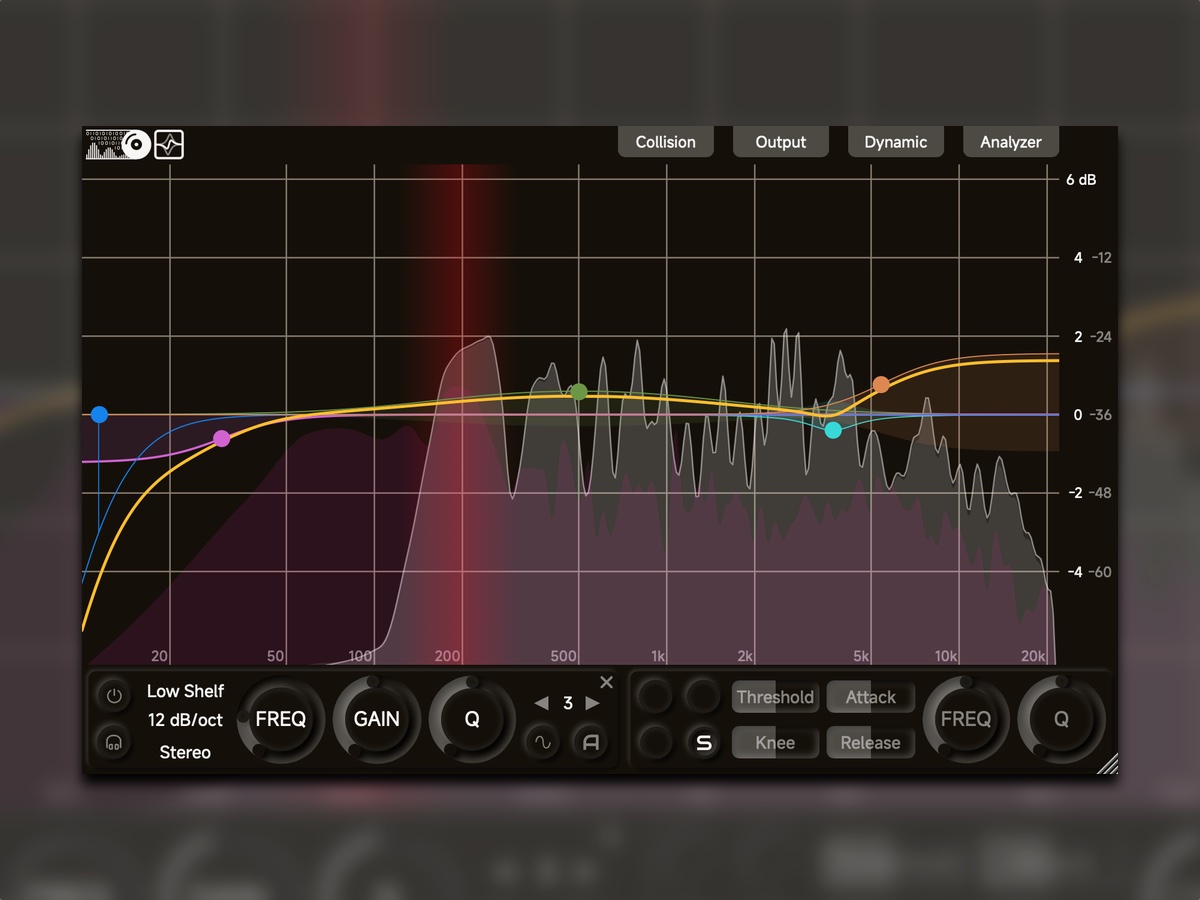Click the GAIN knob for the current band
Screen dimensions: 1200x900
(x=376, y=719)
